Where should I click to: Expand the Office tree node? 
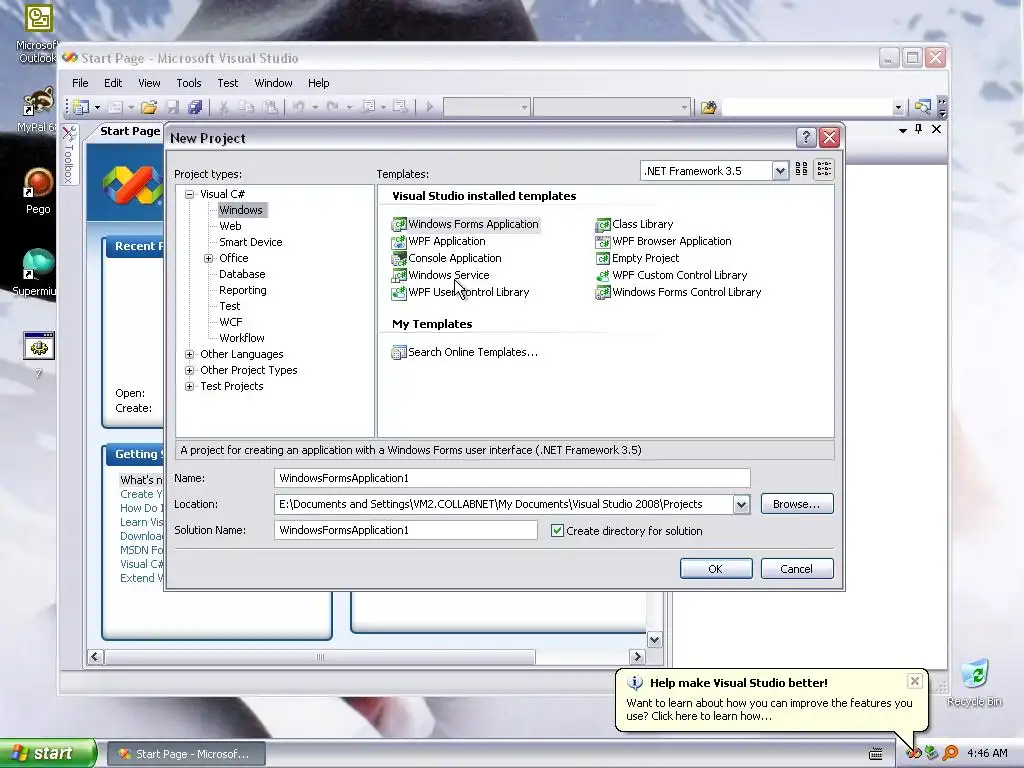pyautogui.click(x=208, y=258)
